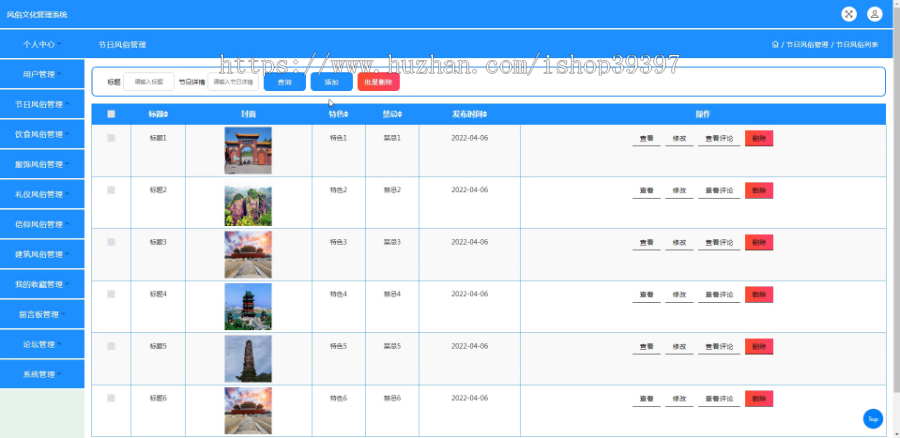The height and width of the screenshot is (438, 900).
Task: Click 查看评论 for the 标题3 row
Action: (719, 243)
